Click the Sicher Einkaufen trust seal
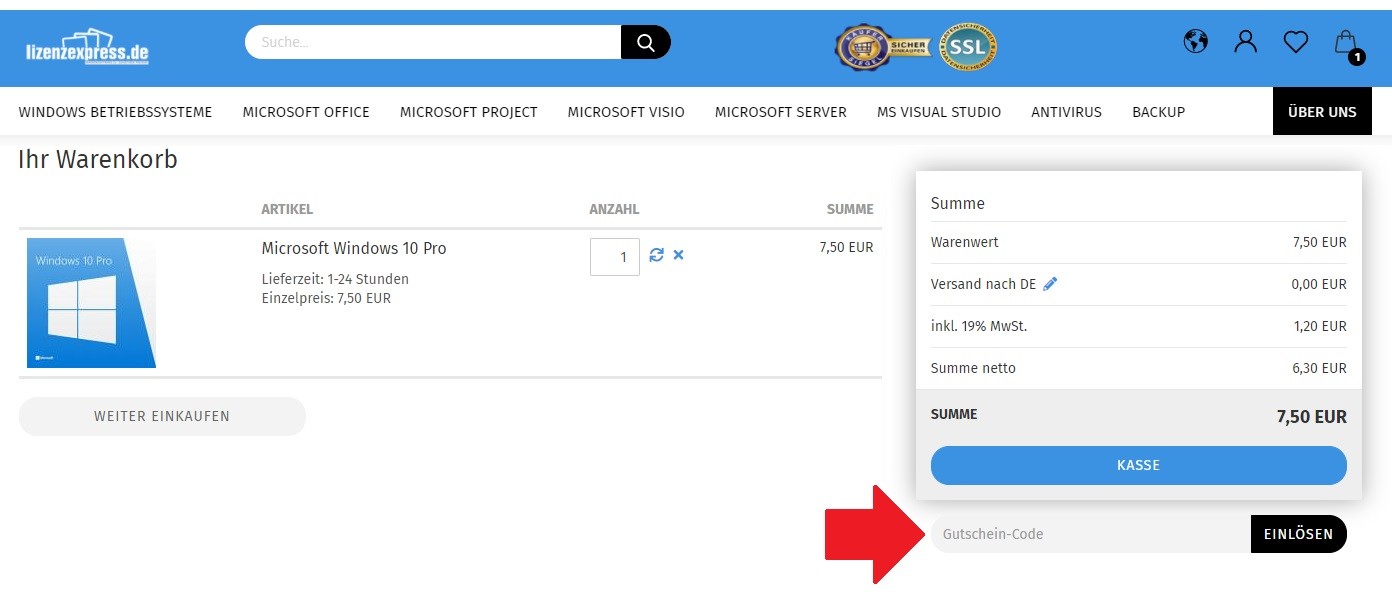Viewport: 1392px width, 598px height. tap(882, 47)
